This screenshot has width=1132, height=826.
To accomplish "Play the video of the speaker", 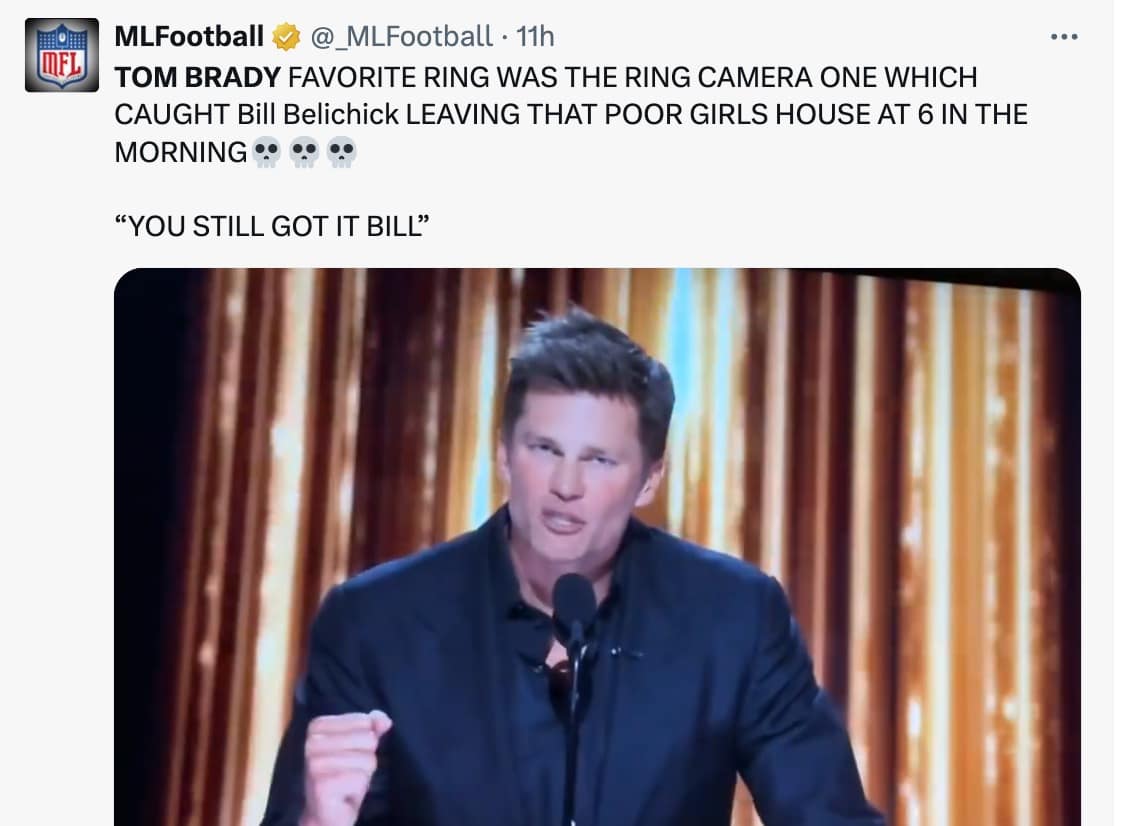I will pyautogui.click(x=597, y=547).
